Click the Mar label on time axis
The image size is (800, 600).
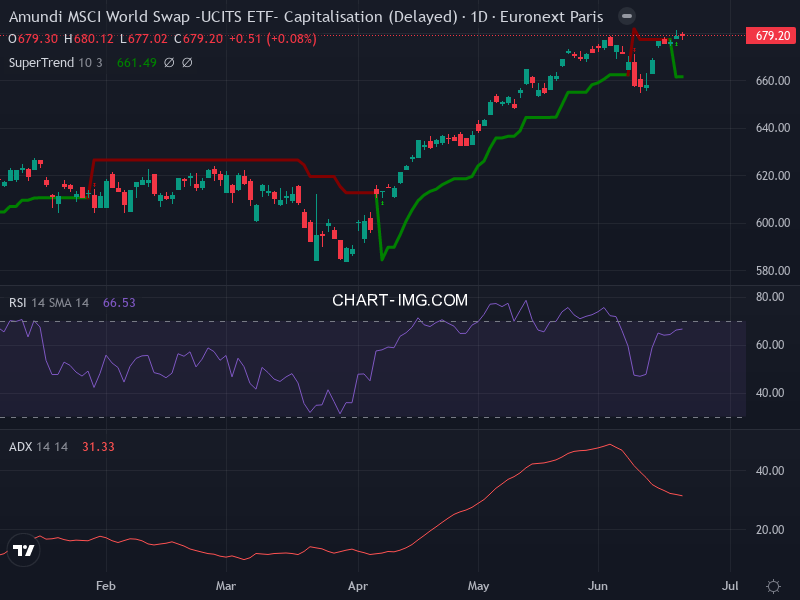point(226,586)
